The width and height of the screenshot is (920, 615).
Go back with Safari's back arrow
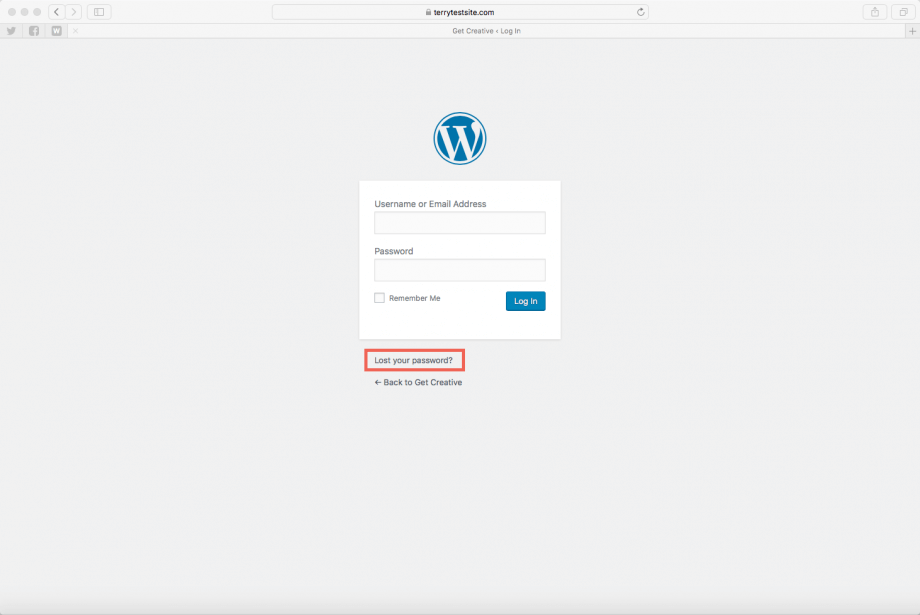click(56, 12)
